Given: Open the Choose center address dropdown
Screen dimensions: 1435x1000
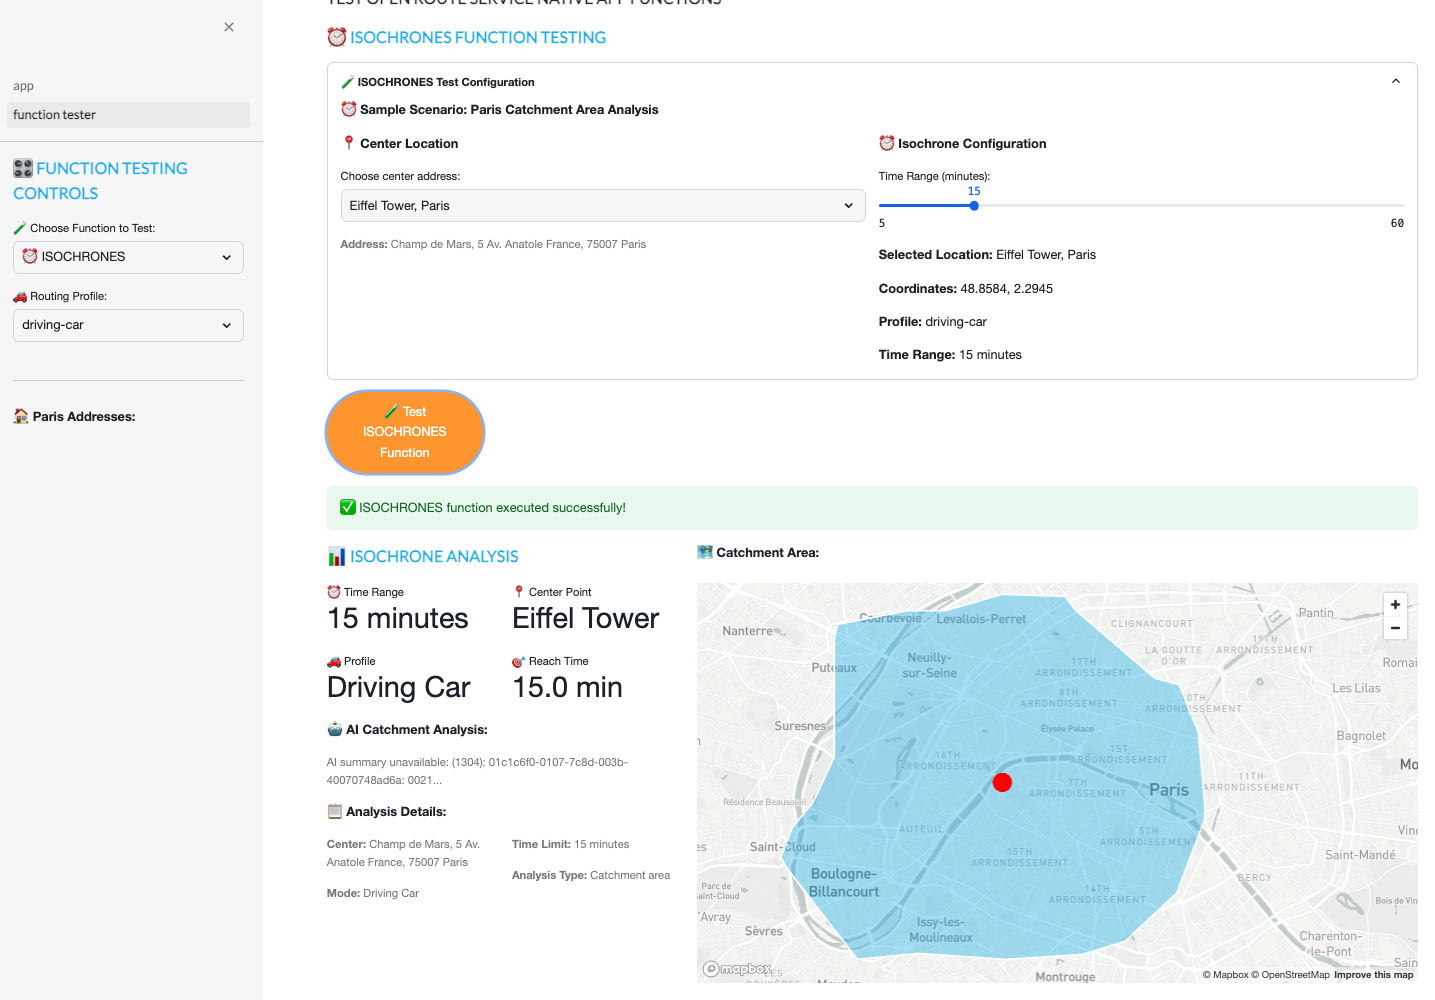Looking at the screenshot, I should click(602, 205).
